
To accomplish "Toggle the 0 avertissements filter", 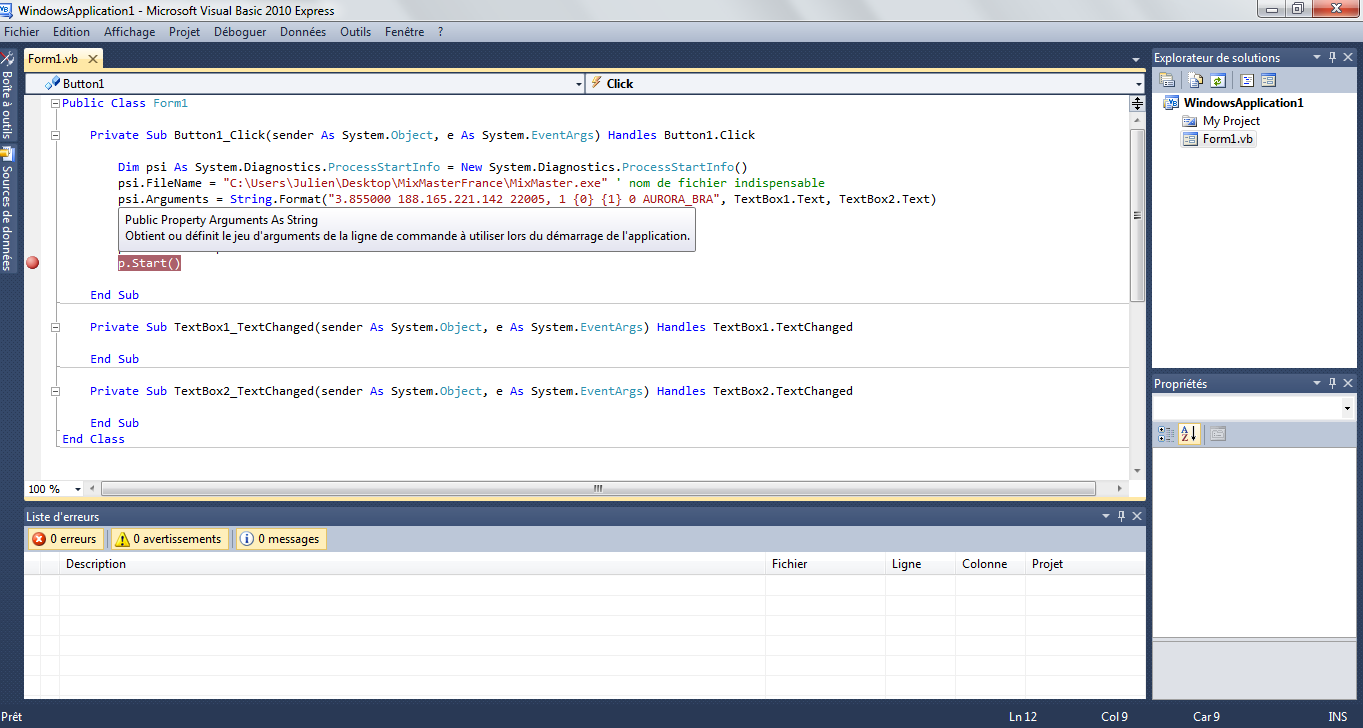I will tap(169, 539).
